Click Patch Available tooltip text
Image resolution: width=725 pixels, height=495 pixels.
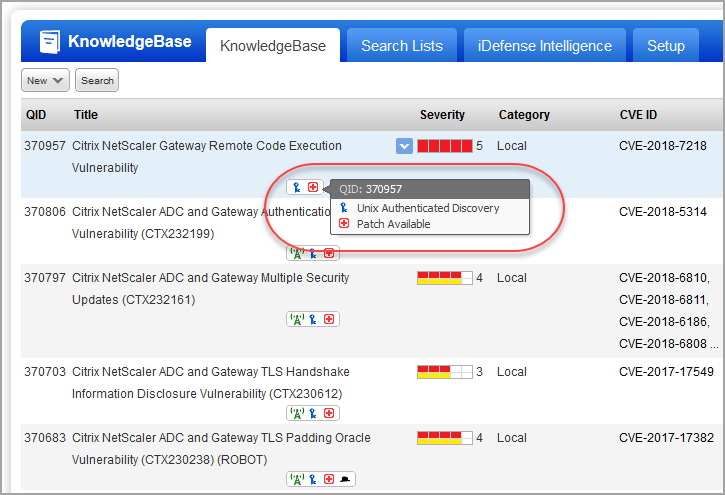tap(393, 224)
